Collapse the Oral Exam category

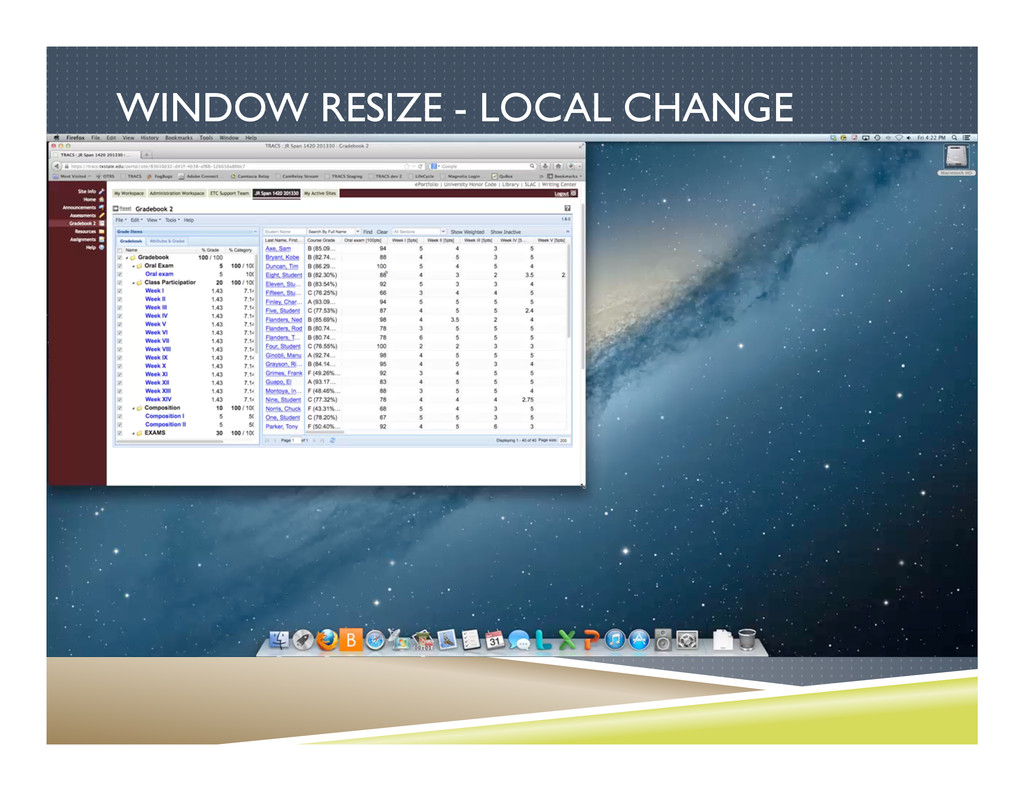(133, 266)
